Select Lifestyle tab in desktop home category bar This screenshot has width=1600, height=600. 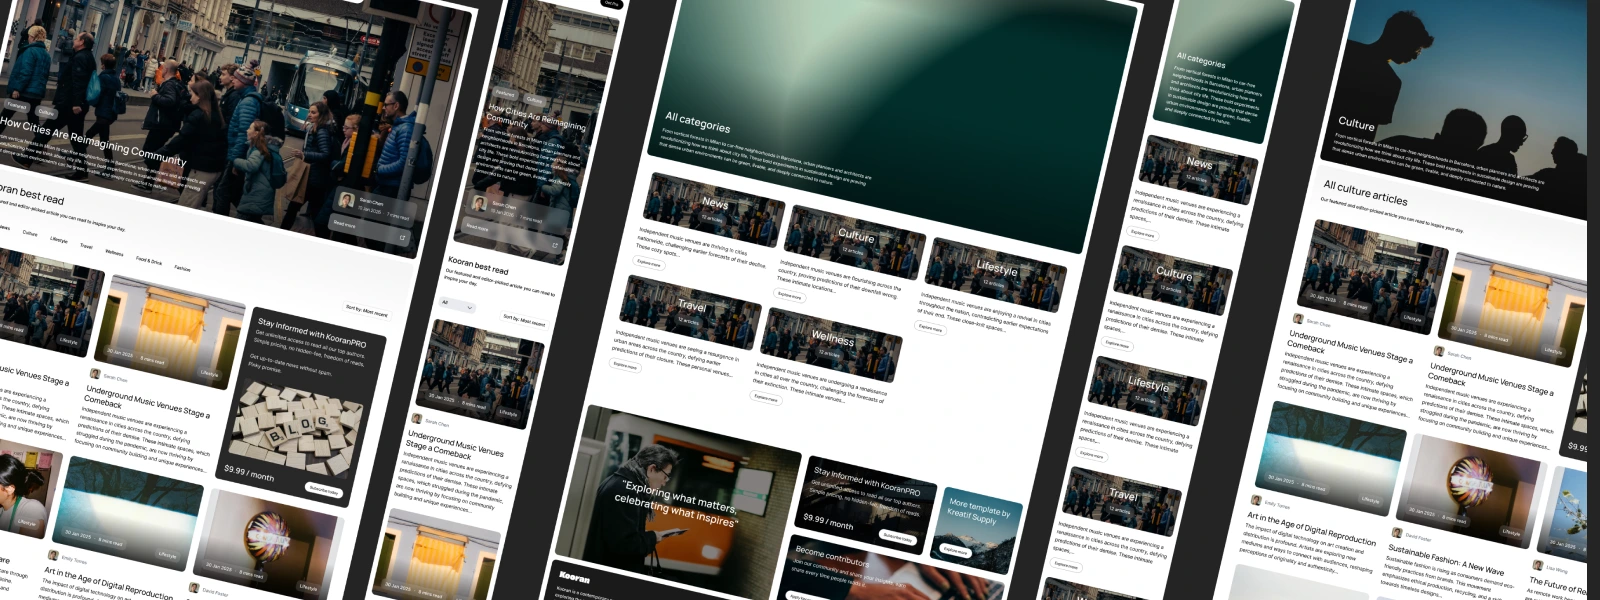click(59, 240)
